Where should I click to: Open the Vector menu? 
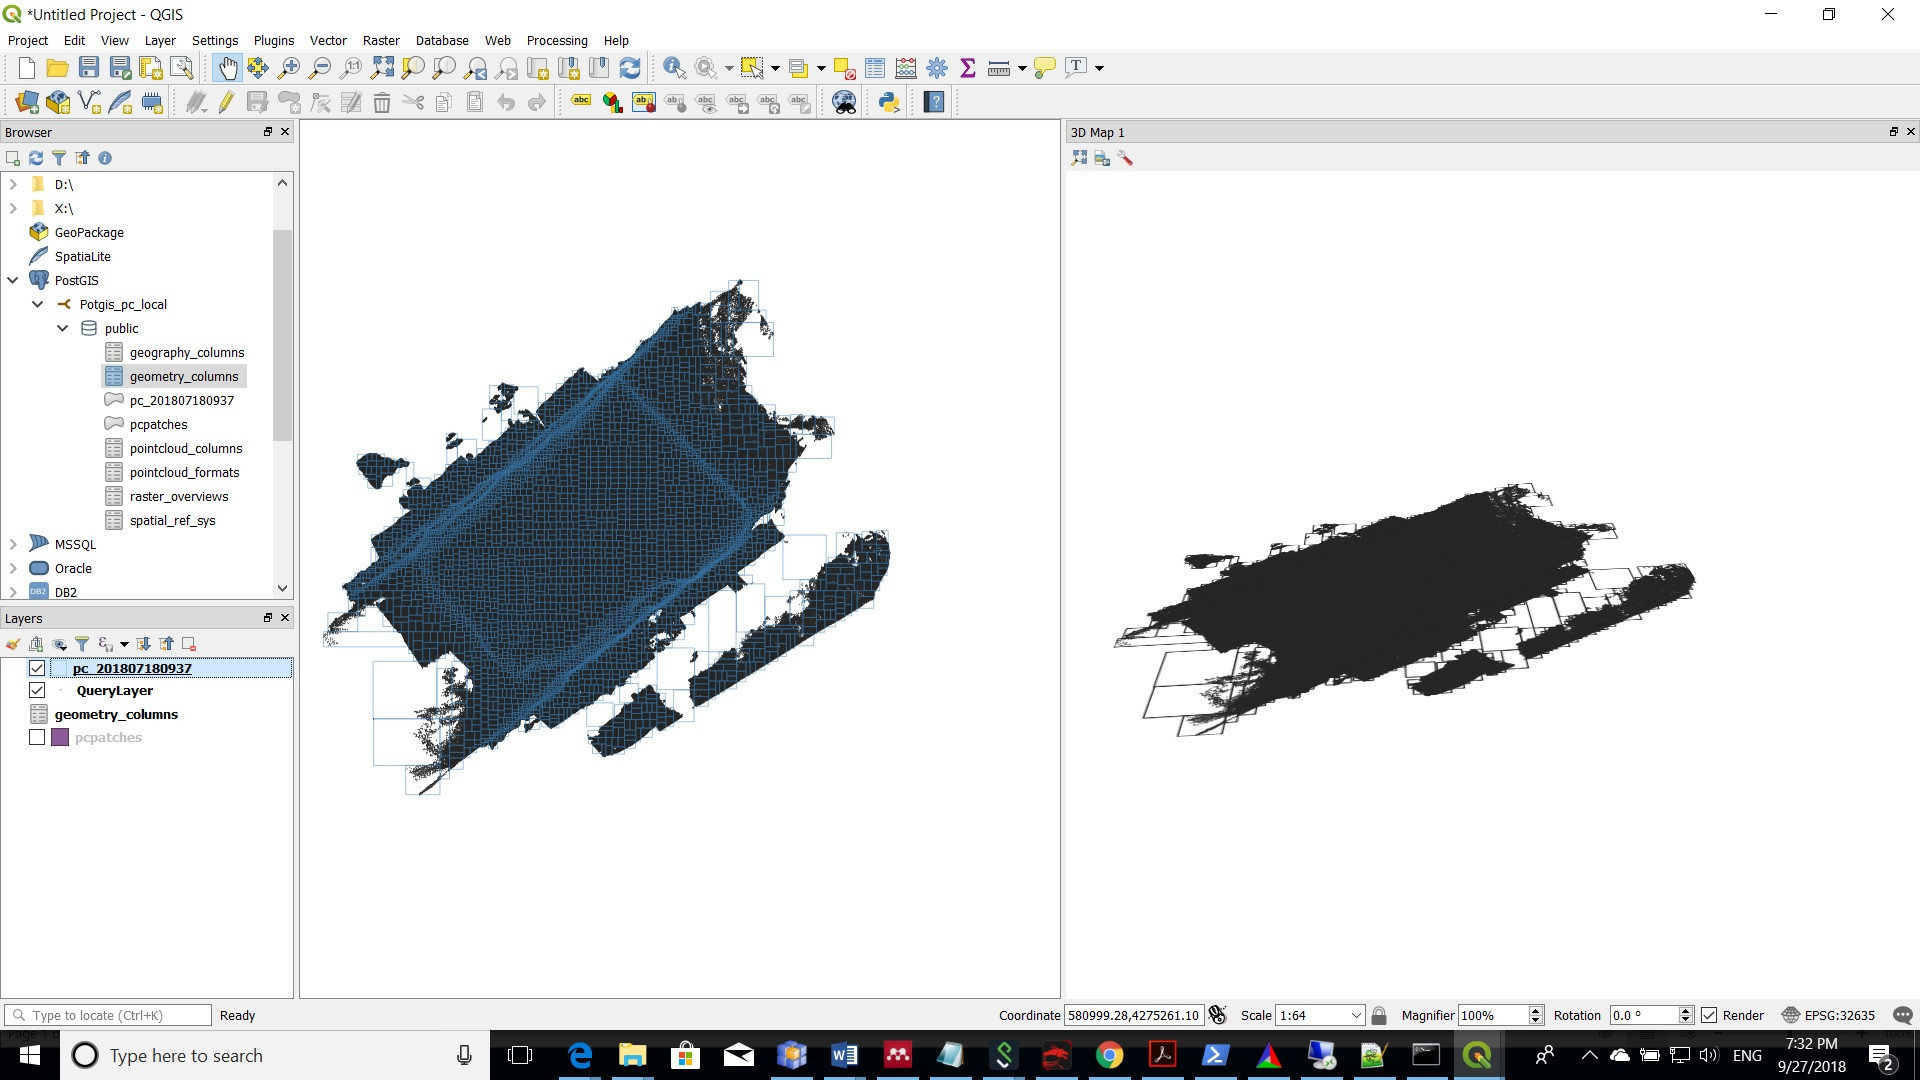coord(328,40)
